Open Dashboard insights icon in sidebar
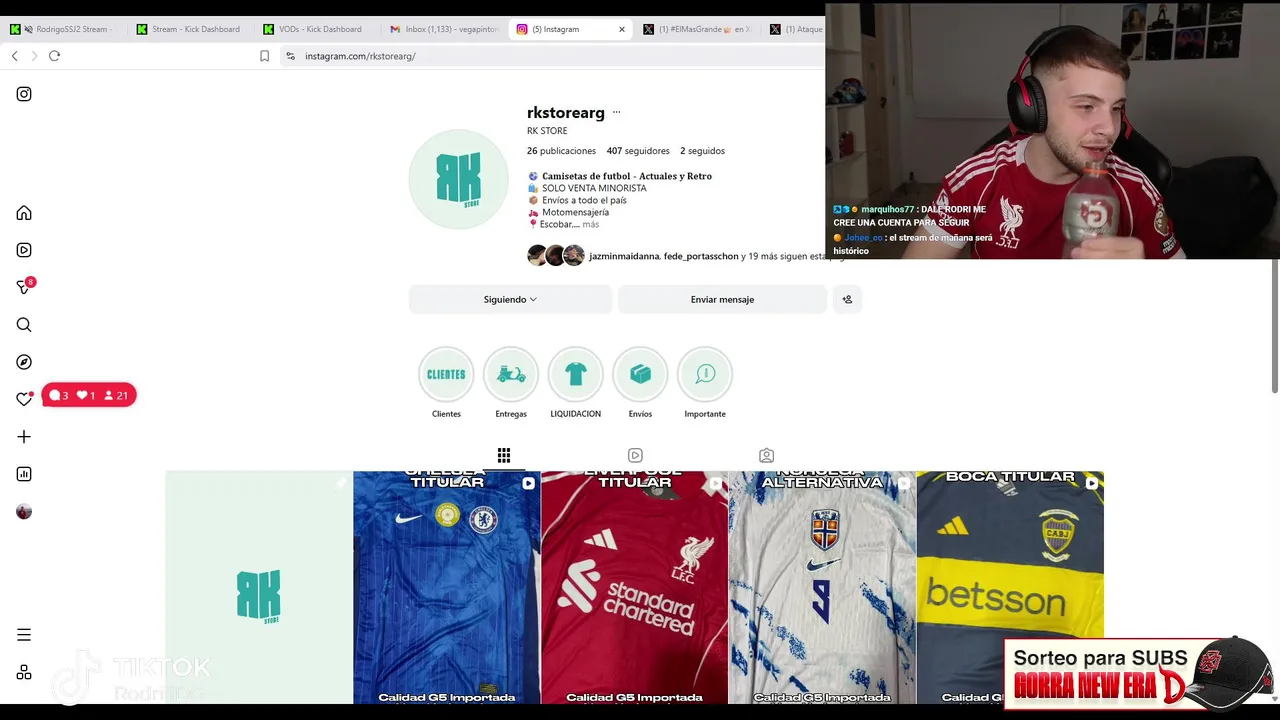The image size is (1280, 720). (x=24, y=474)
